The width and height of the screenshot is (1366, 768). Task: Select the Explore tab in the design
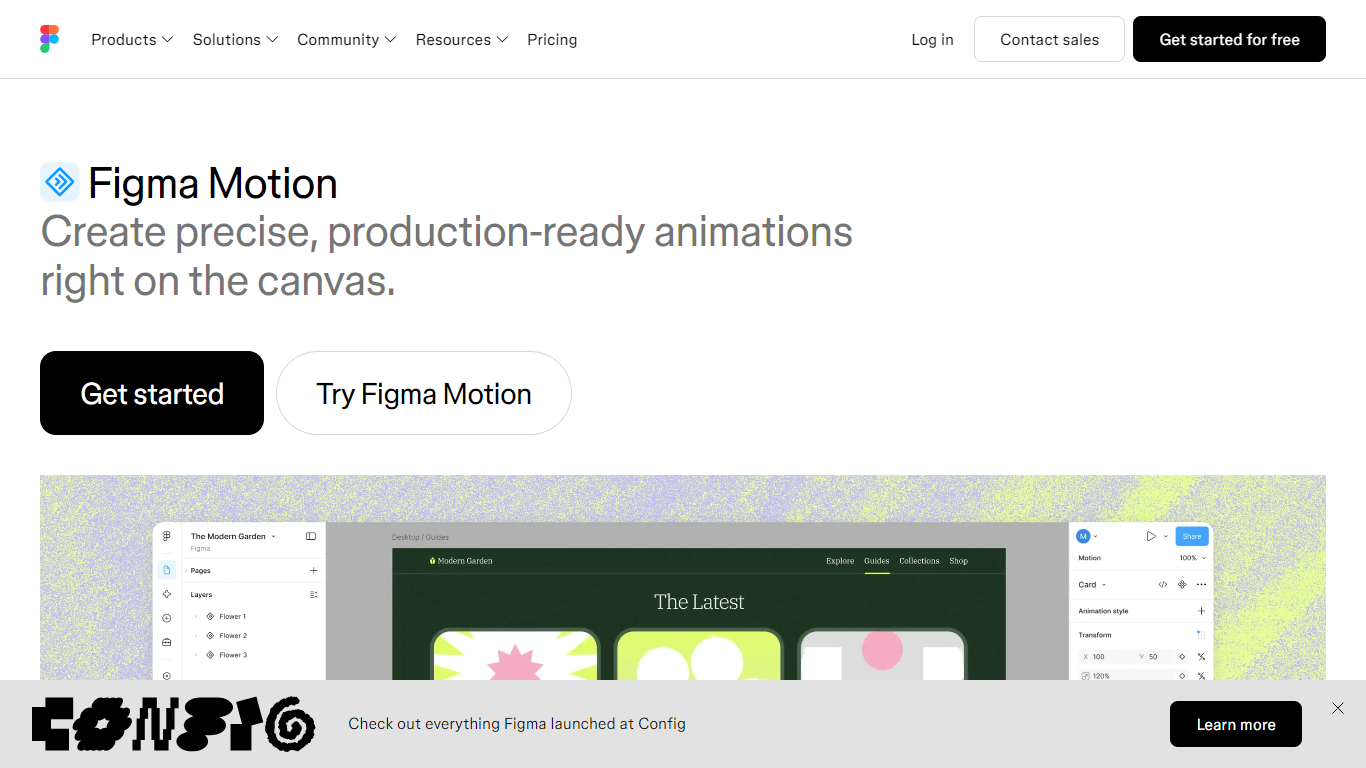tap(840, 561)
